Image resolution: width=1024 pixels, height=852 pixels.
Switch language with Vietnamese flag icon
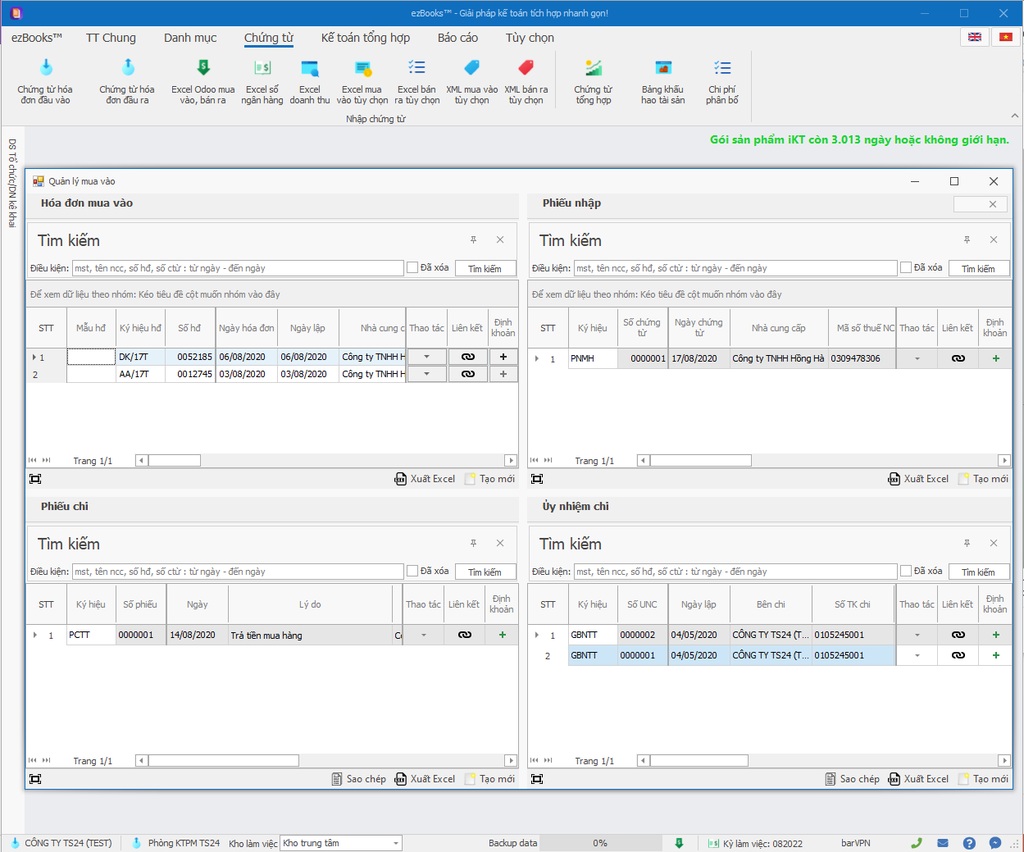[x=1005, y=37]
